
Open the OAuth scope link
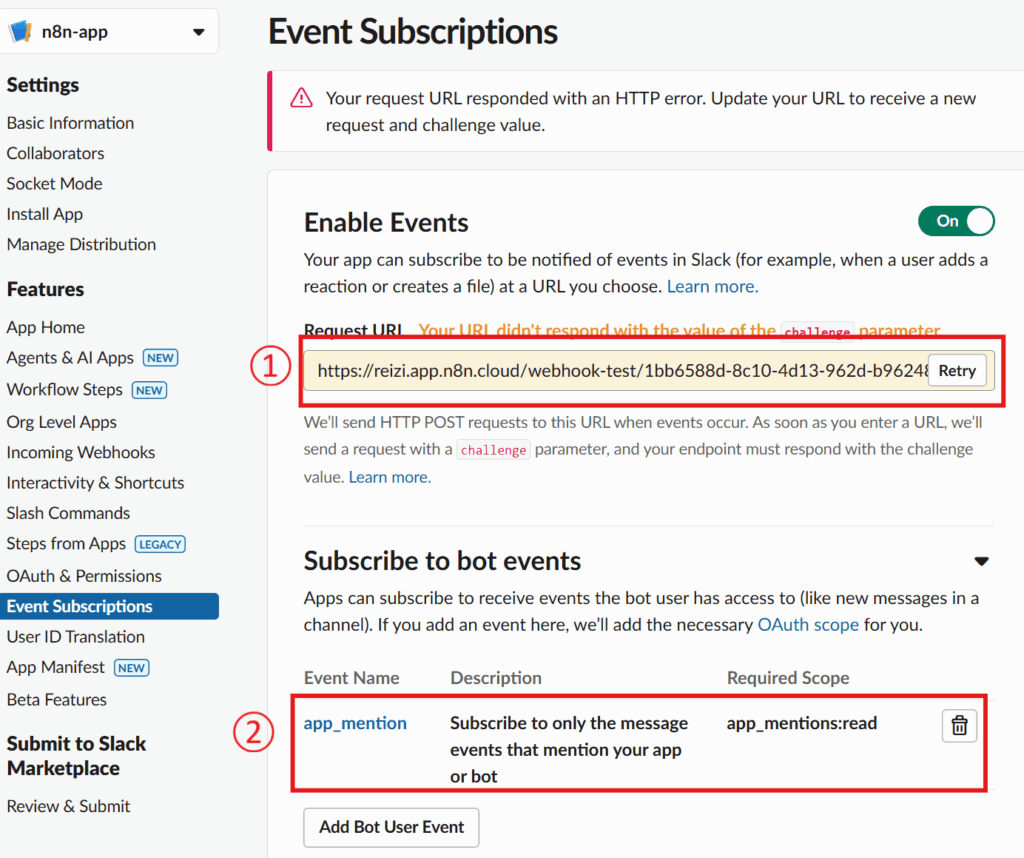(x=807, y=625)
